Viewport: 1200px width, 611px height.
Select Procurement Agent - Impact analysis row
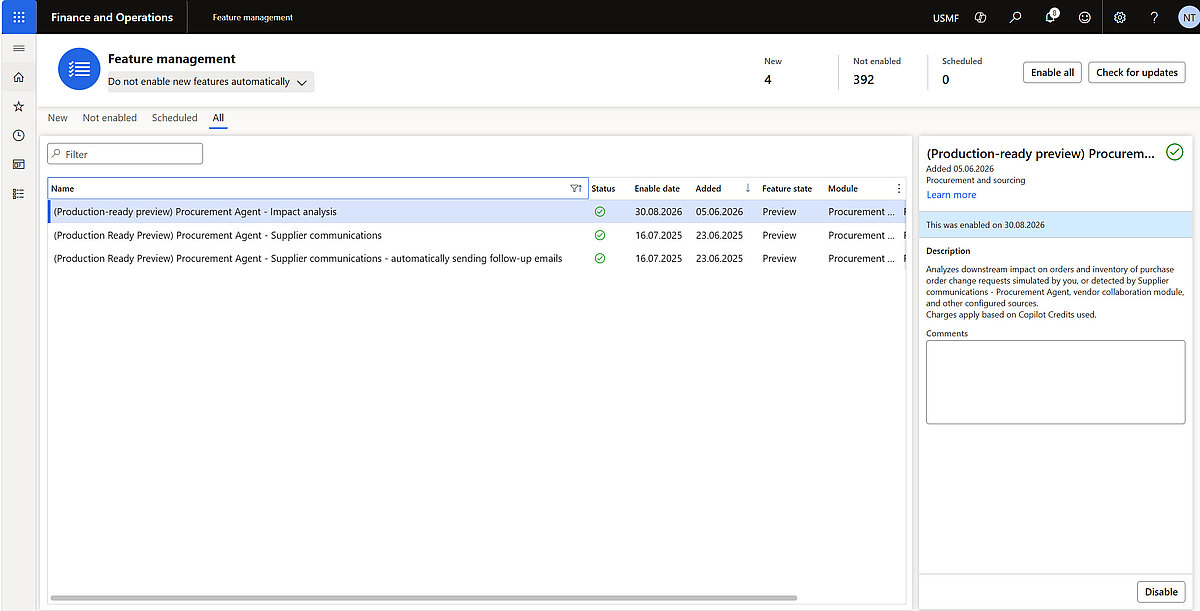[477, 212]
